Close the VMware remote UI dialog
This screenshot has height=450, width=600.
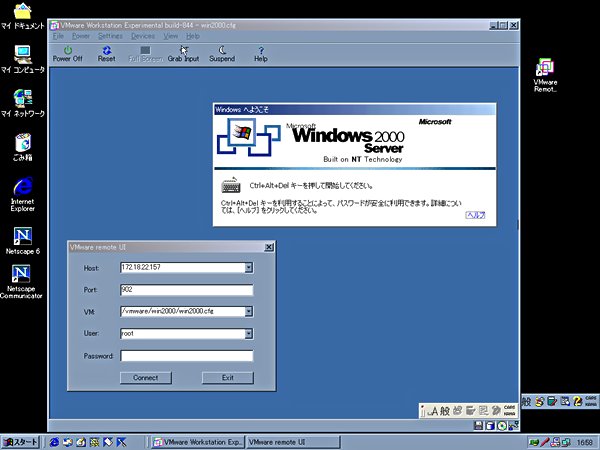click(269, 247)
